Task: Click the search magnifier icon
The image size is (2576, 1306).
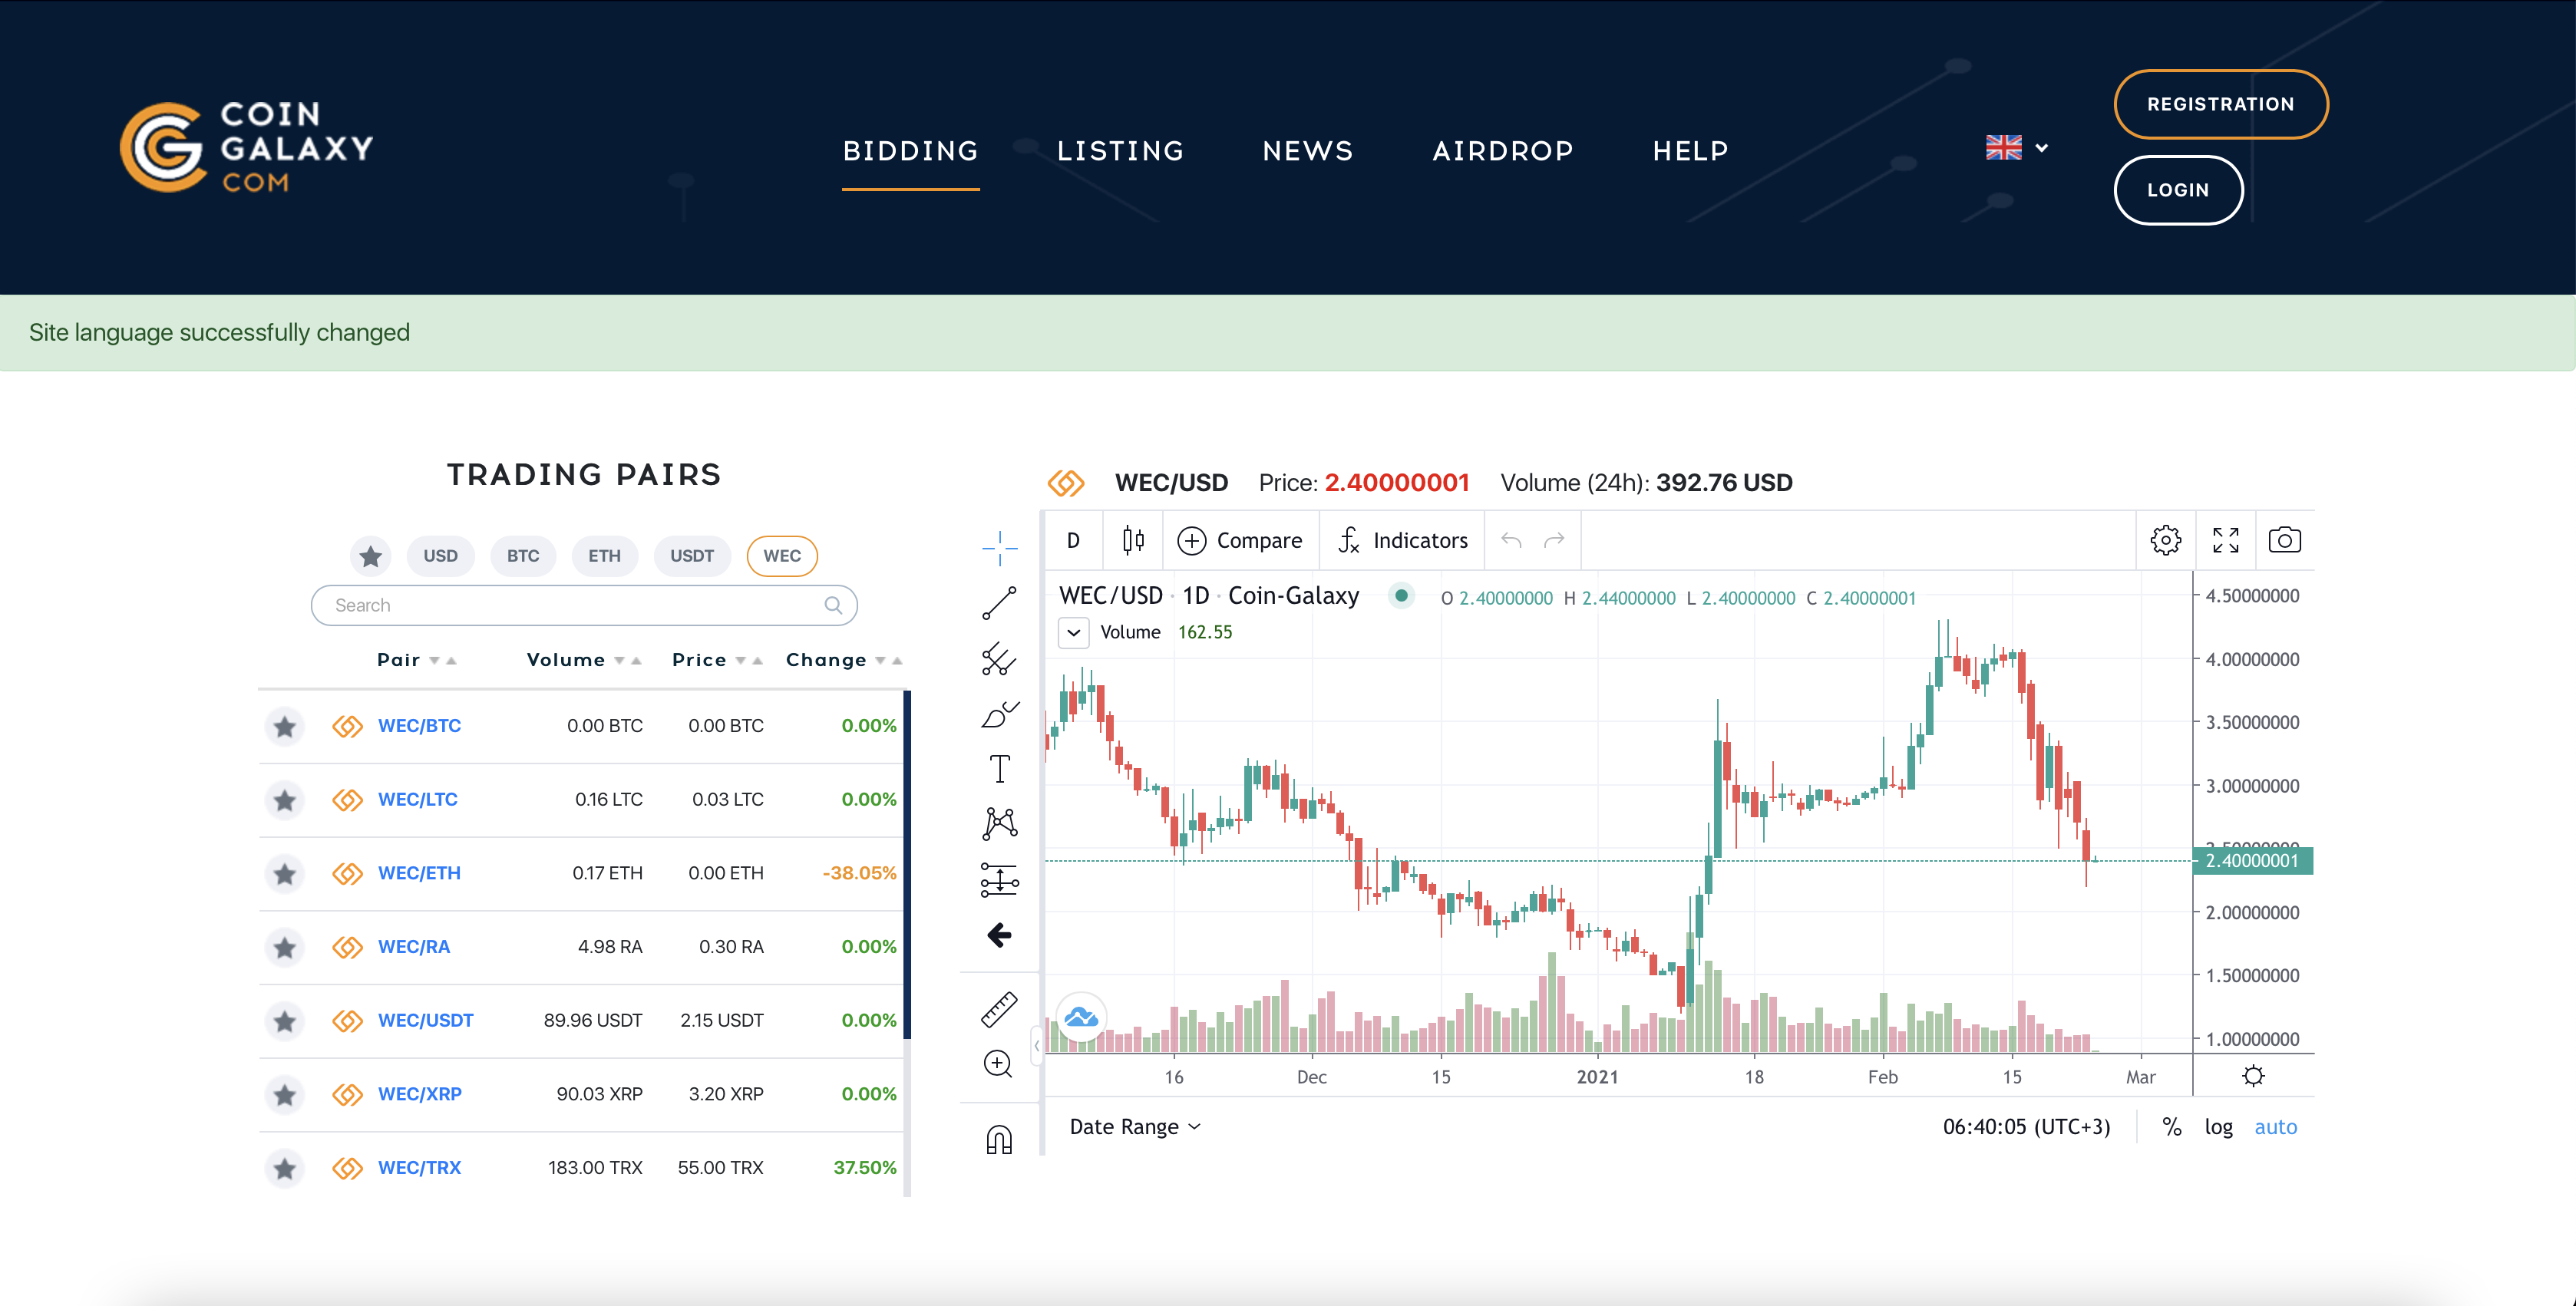Action: 833,605
